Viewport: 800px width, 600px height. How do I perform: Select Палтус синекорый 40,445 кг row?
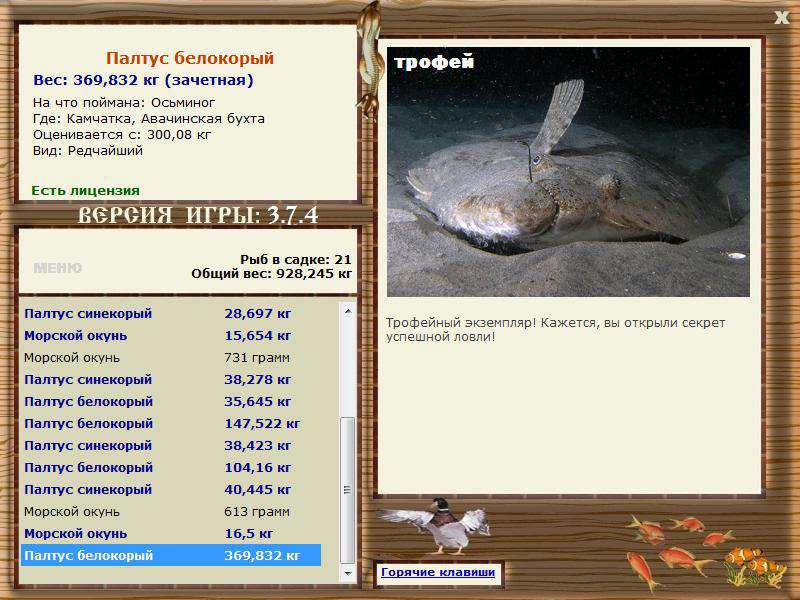pos(170,489)
